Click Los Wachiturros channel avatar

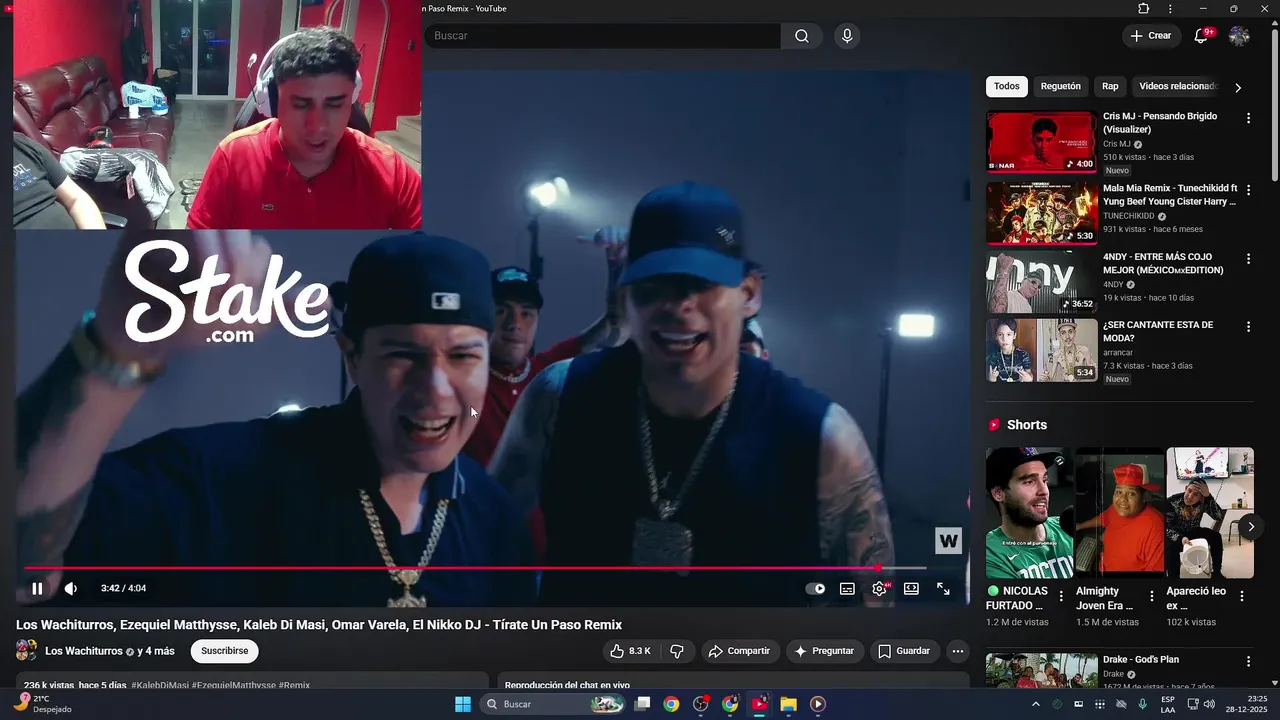pyautogui.click(x=26, y=651)
